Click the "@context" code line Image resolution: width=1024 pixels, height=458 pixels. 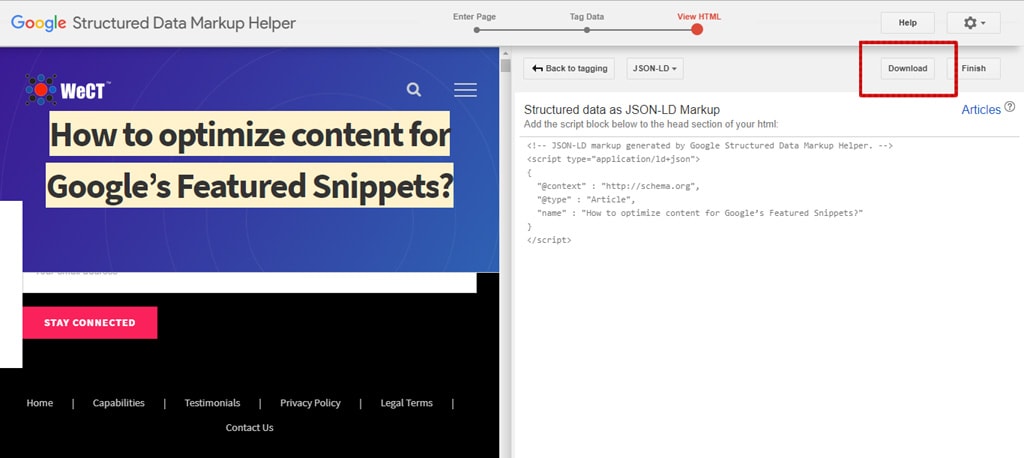618,186
